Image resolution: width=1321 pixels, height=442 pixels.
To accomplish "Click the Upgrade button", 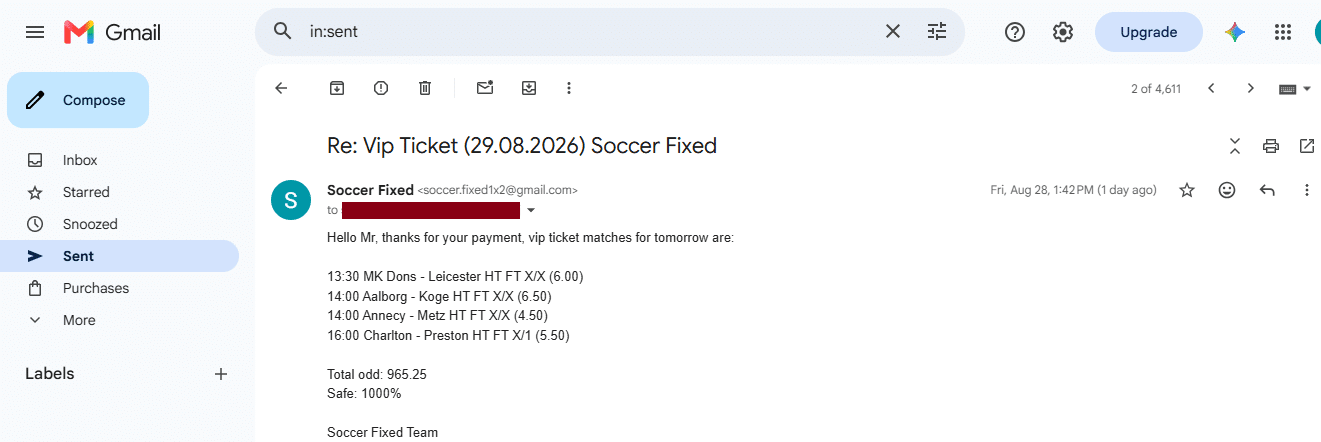I will click(x=1148, y=32).
